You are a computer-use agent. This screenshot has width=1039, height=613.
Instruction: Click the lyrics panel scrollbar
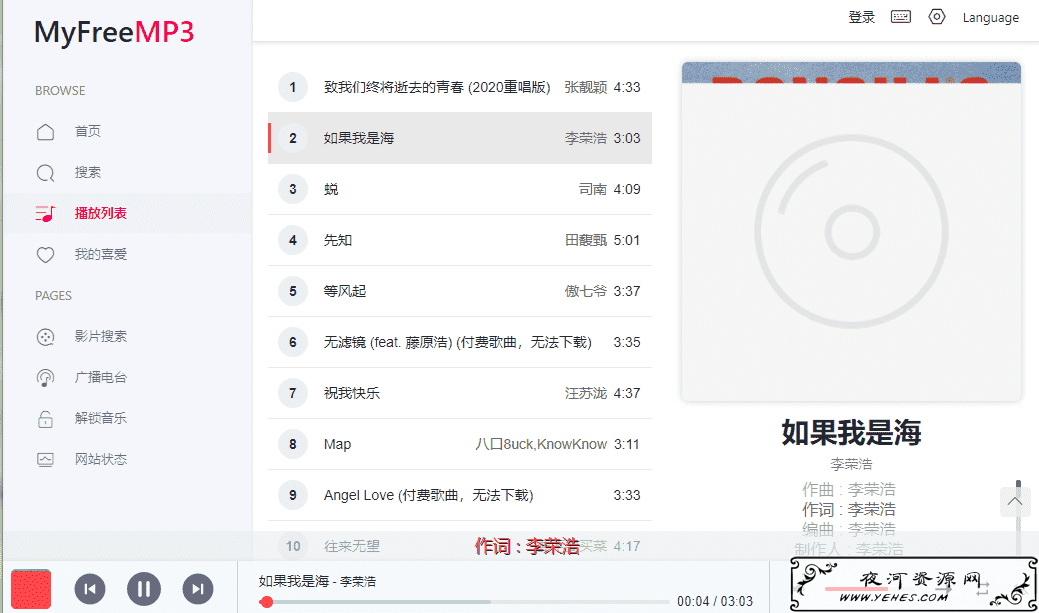(x=1018, y=517)
